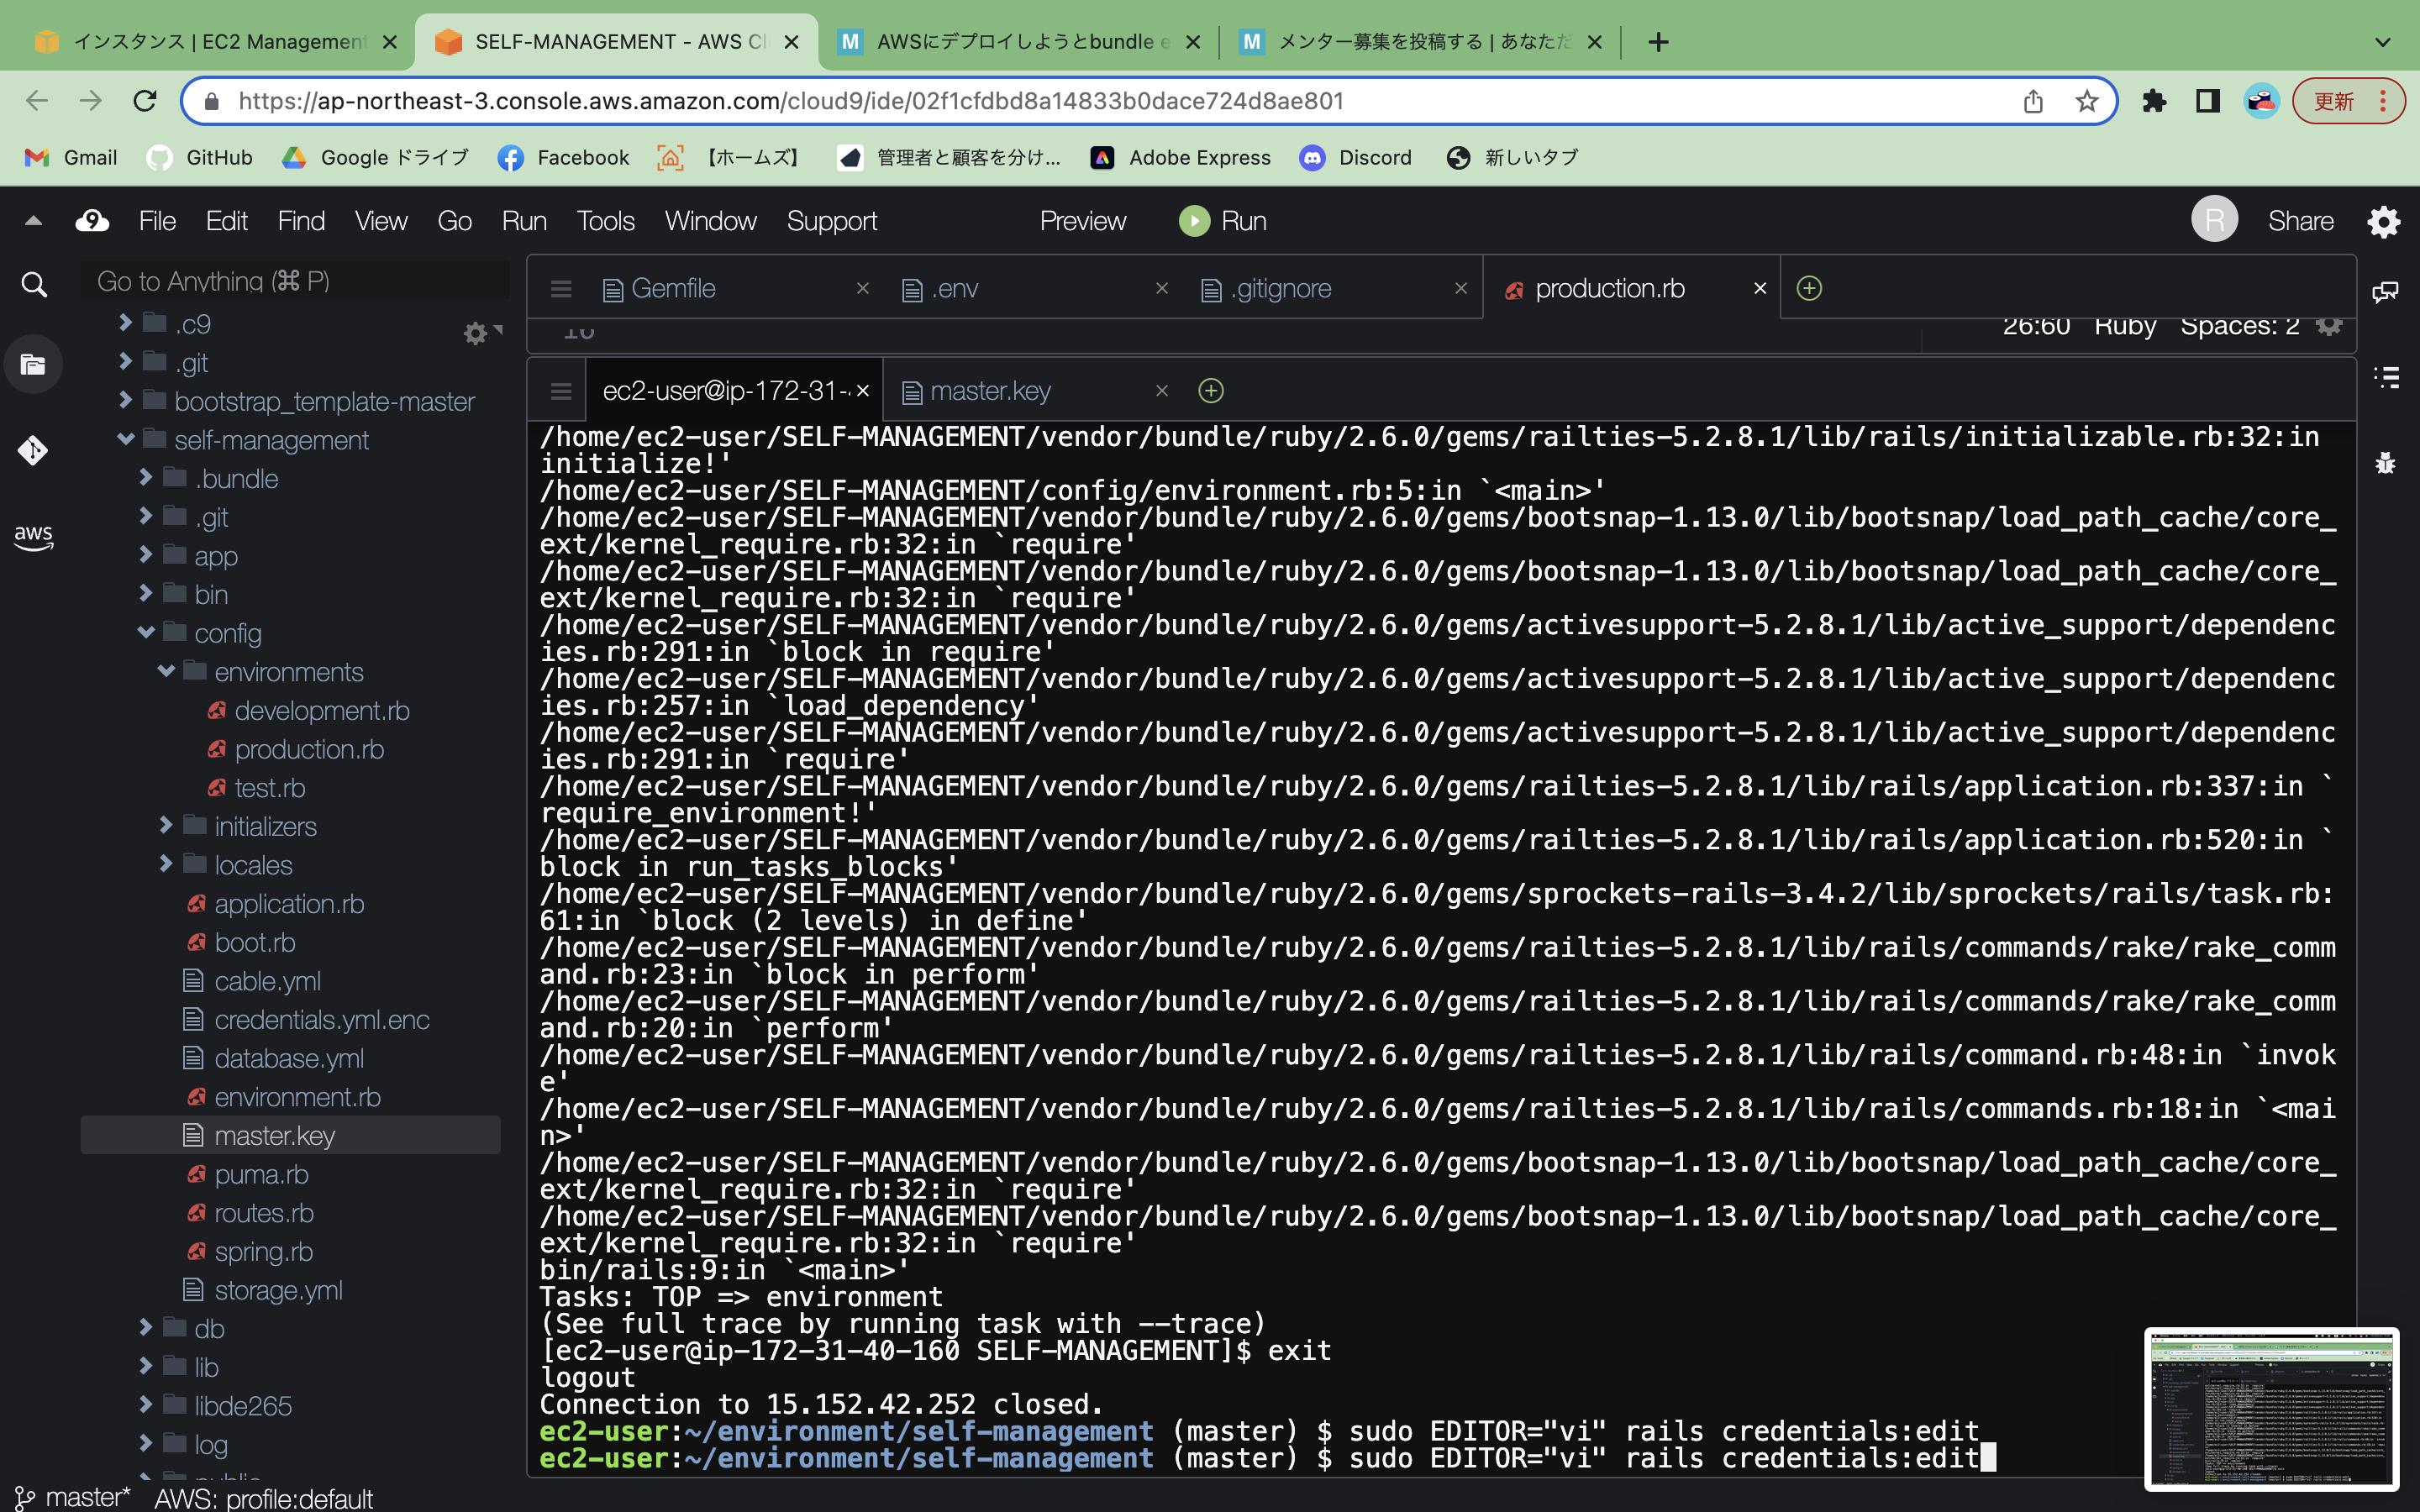Open the Collaborate chat panel icon
The width and height of the screenshot is (2420, 1512).
click(x=2385, y=292)
